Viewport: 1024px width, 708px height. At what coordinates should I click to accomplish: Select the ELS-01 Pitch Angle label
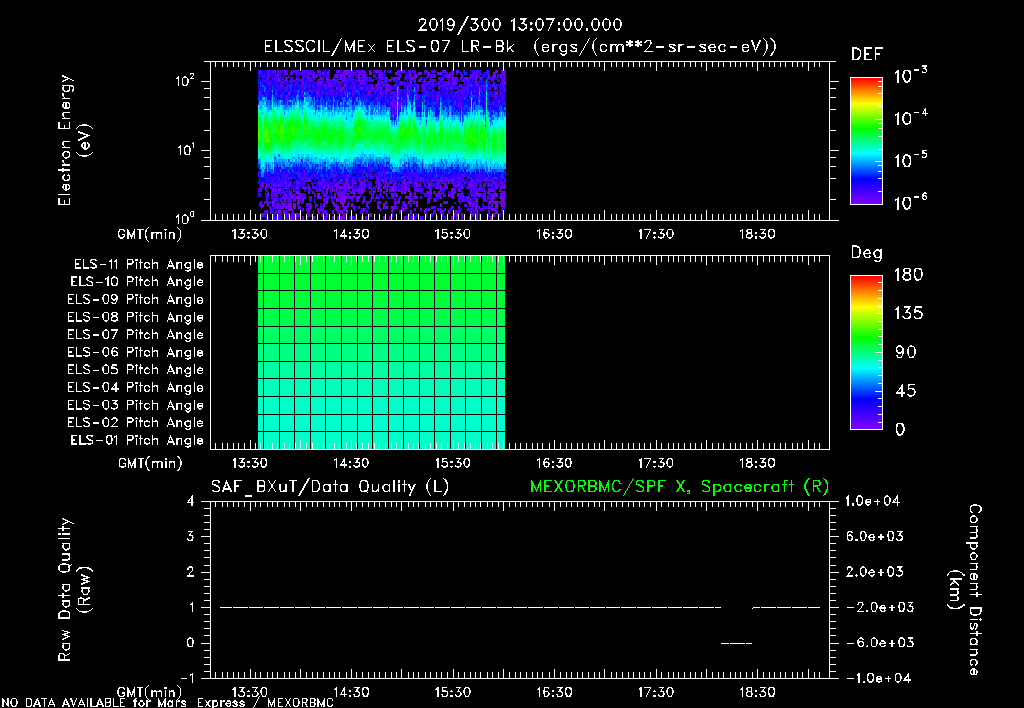coord(136,440)
